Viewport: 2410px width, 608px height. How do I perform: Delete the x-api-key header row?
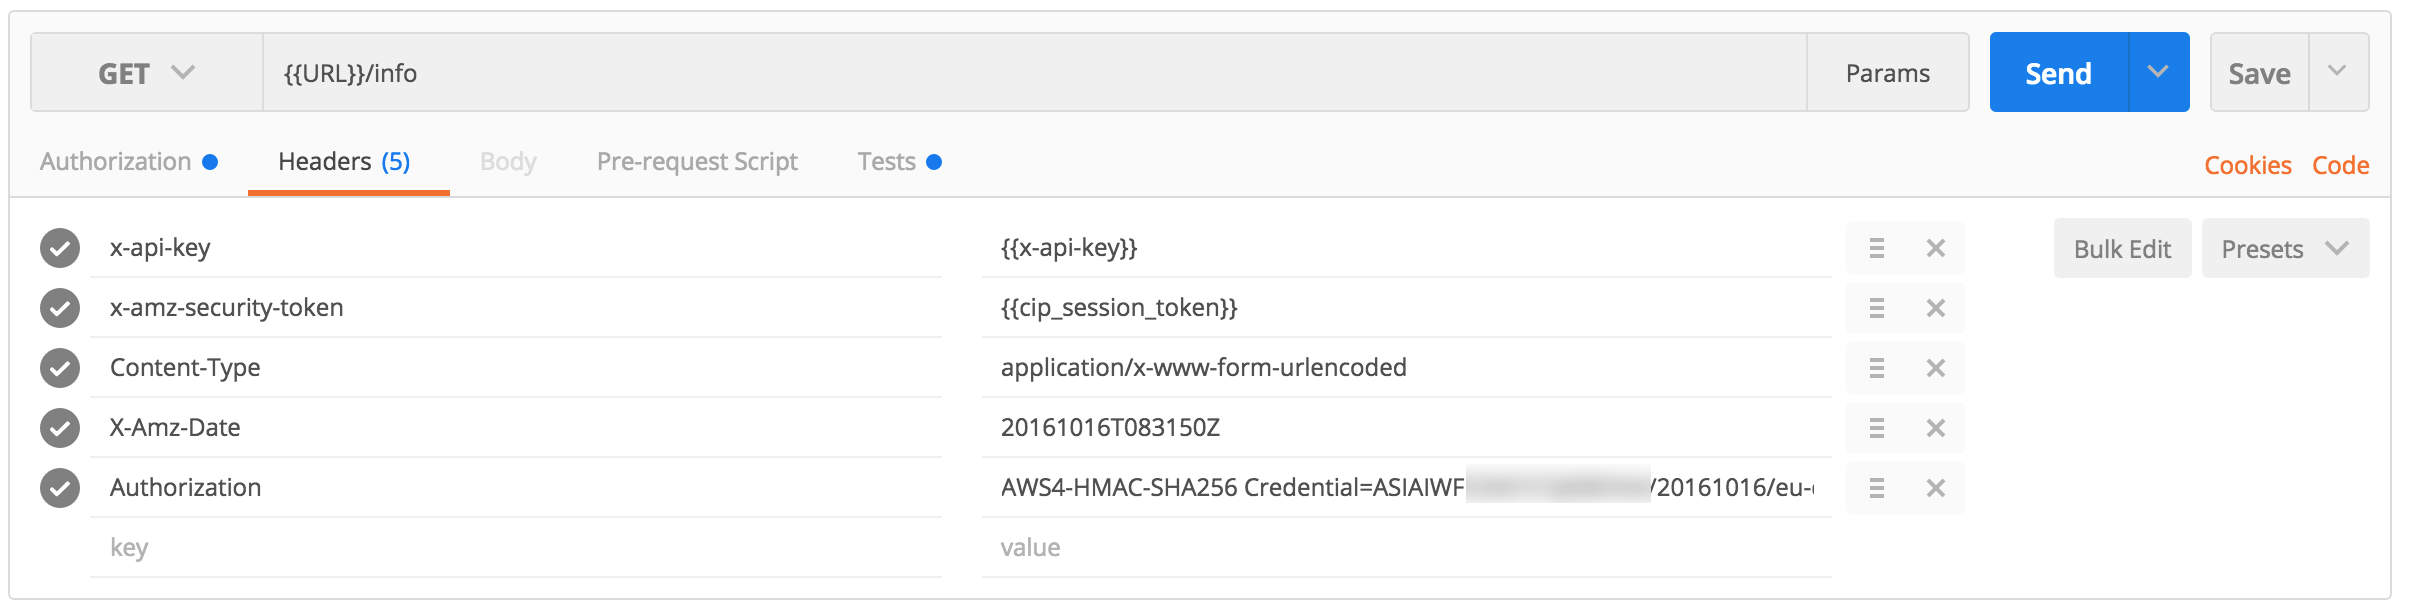point(1936,248)
